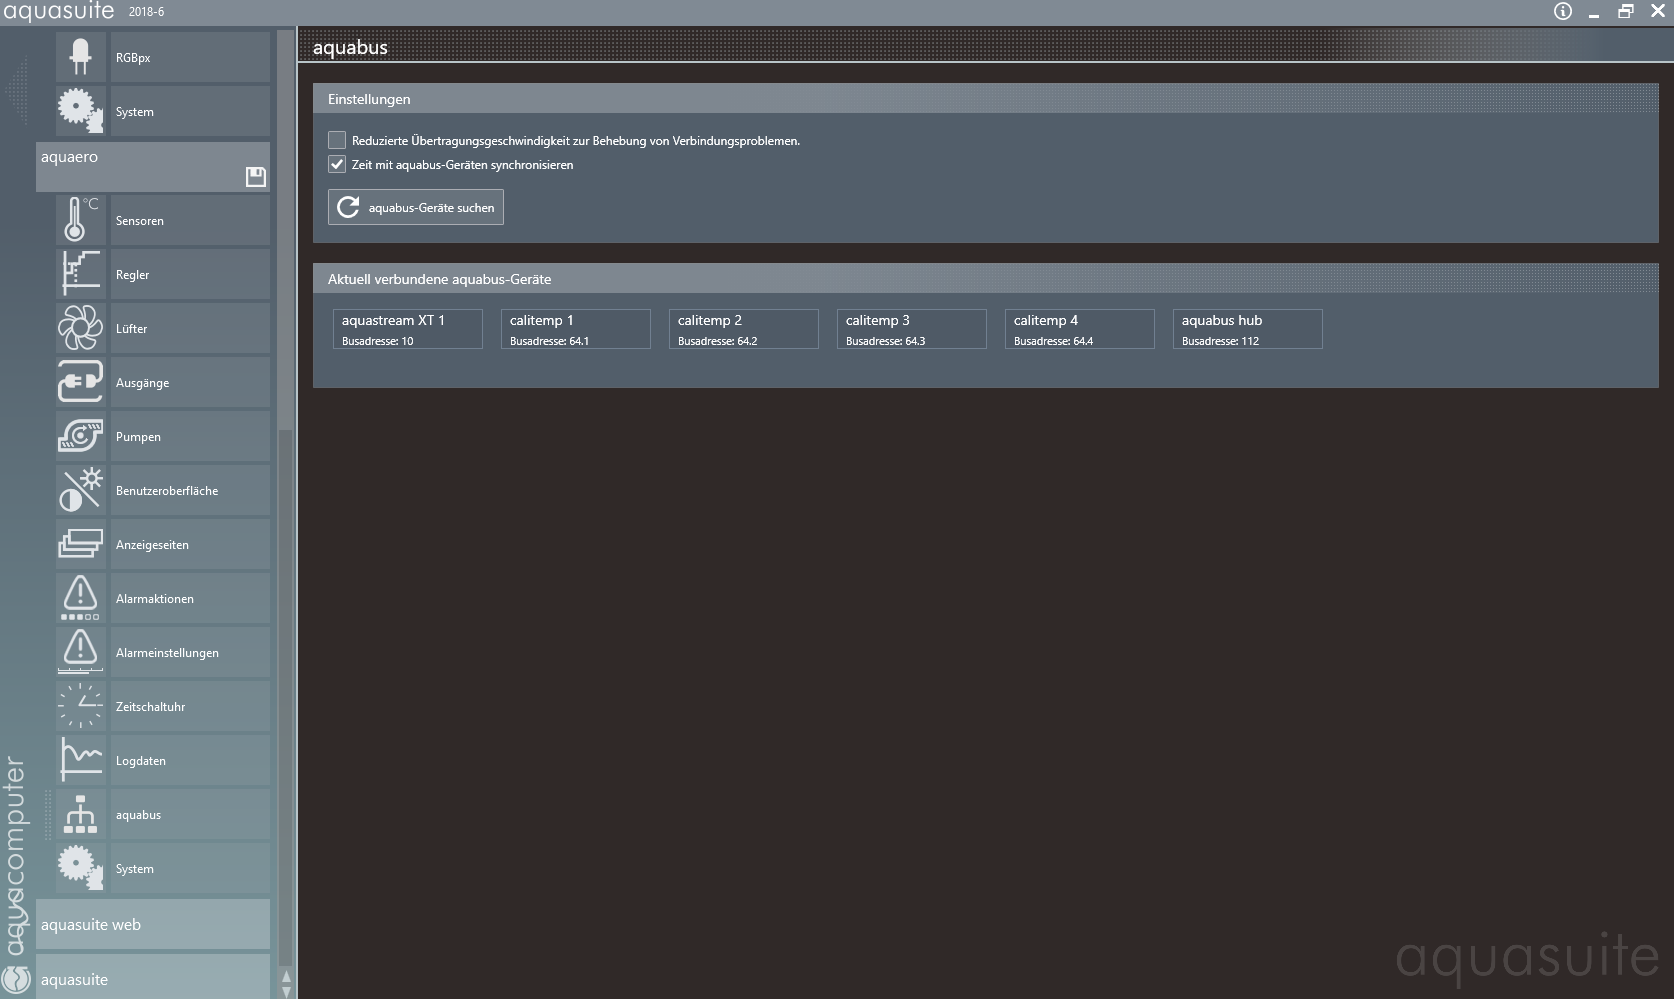Viewport: 1674px width, 999px height.
Task: Open the info icon in title bar
Action: 1562,12
